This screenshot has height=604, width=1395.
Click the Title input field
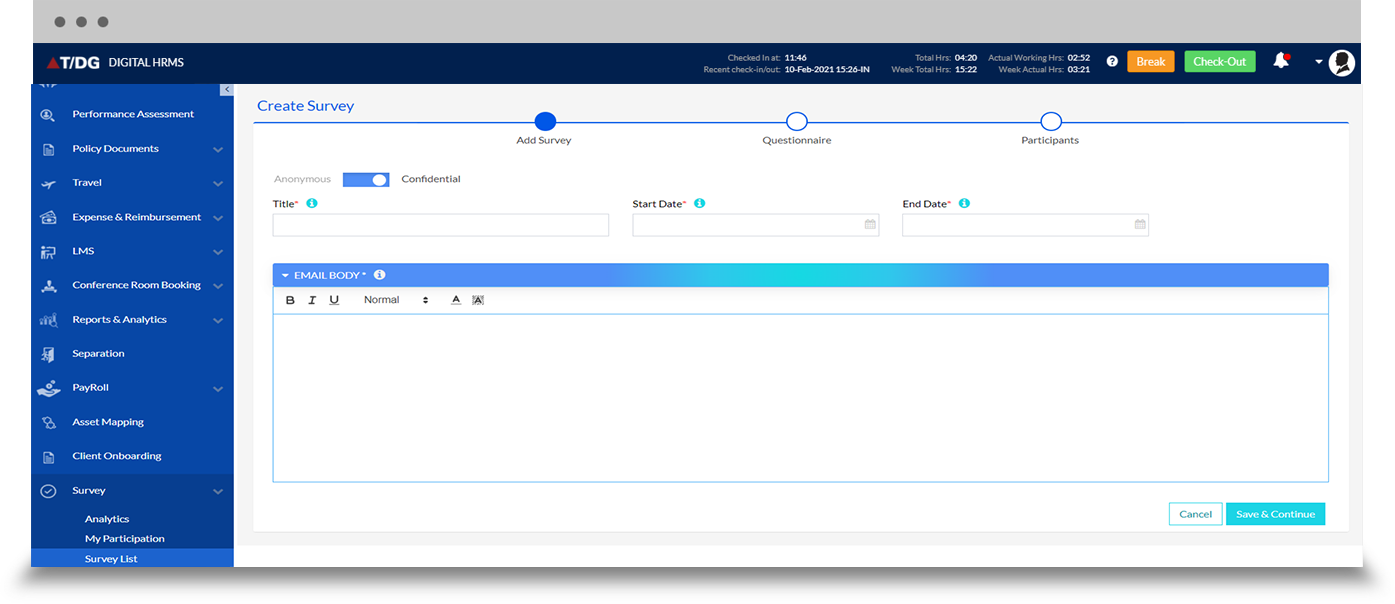(441, 225)
